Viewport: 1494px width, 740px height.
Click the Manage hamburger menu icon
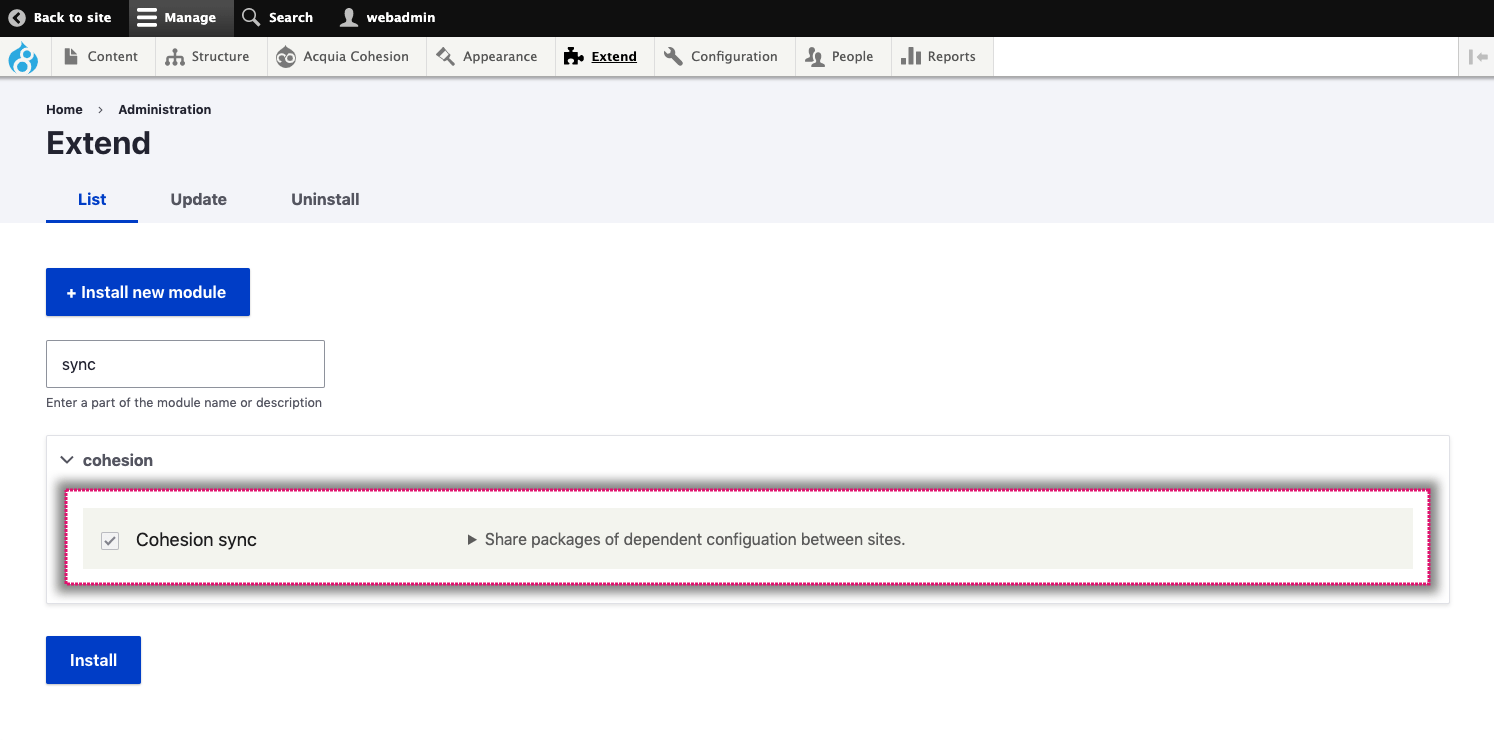[x=147, y=17]
